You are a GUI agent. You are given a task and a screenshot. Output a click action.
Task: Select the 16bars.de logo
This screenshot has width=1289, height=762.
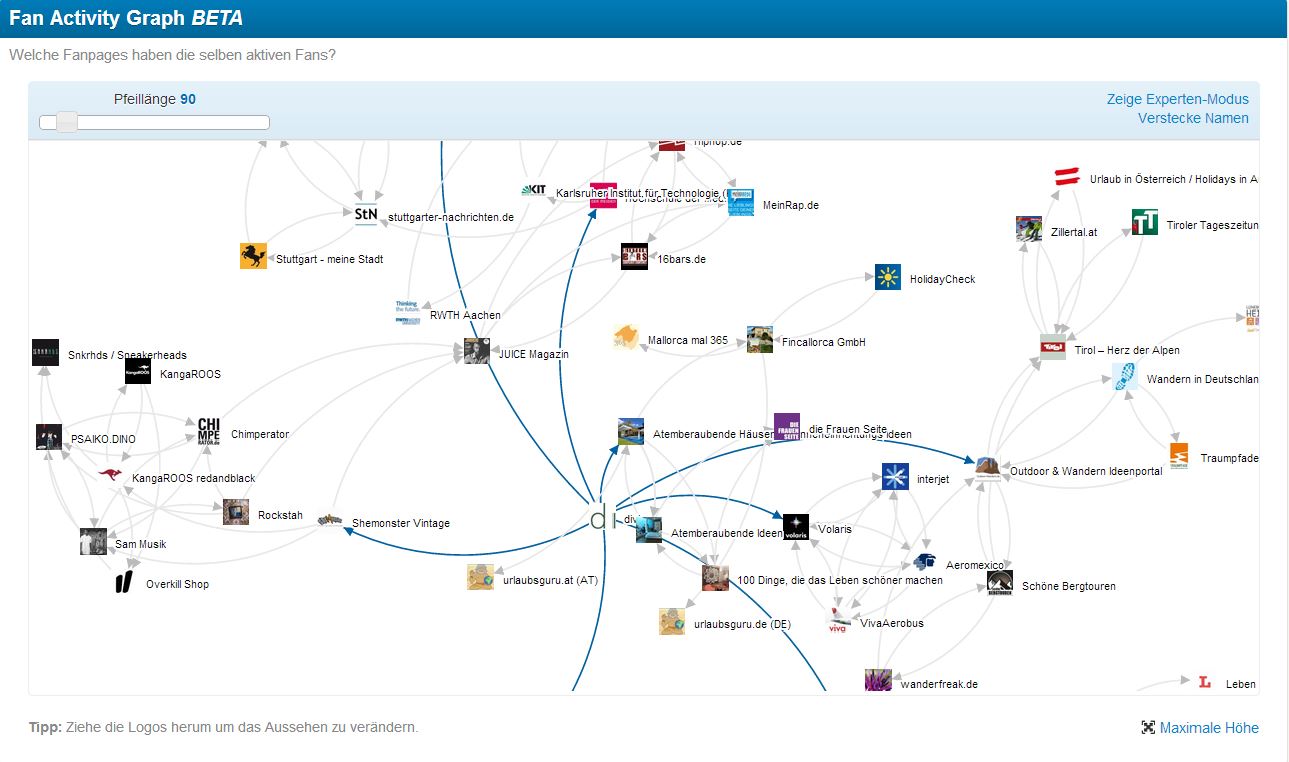(x=634, y=256)
